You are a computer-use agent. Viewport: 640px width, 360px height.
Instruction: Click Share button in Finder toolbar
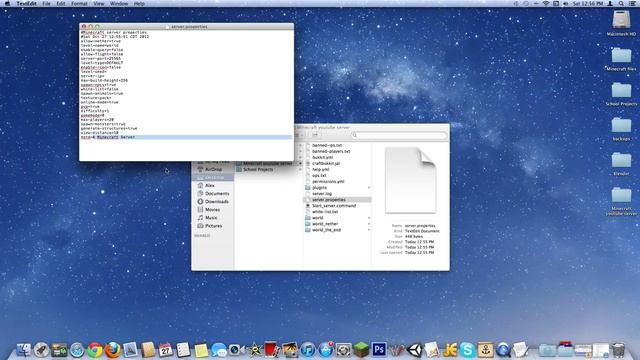click(315, 135)
